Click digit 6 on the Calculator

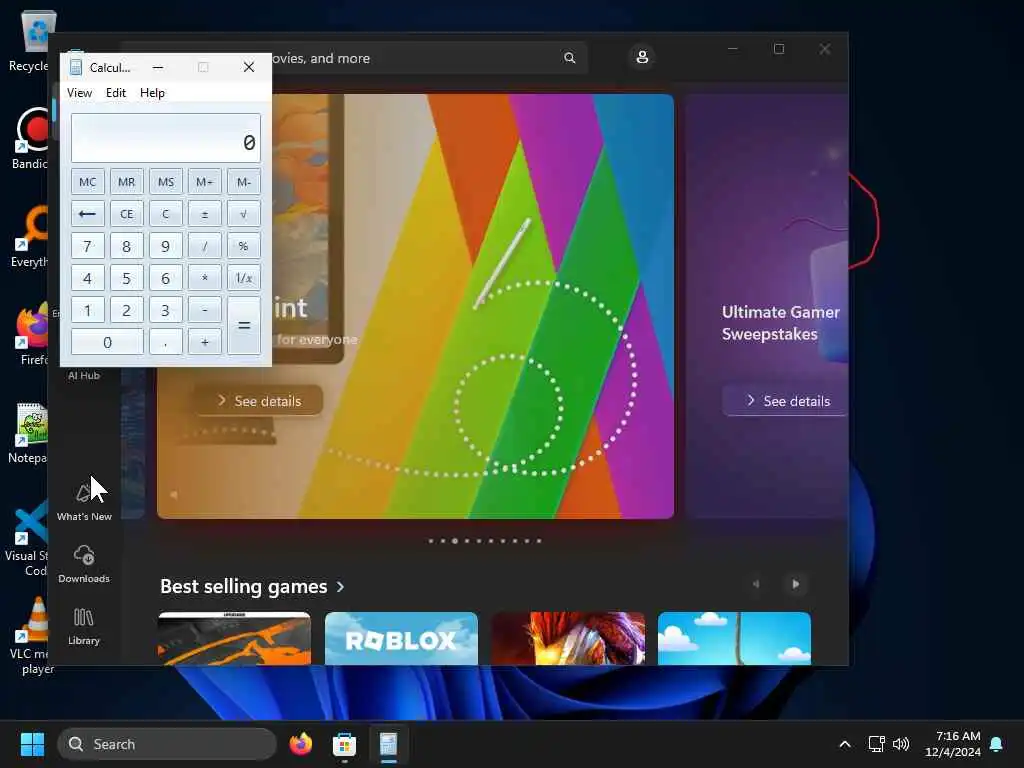pos(166,278)
